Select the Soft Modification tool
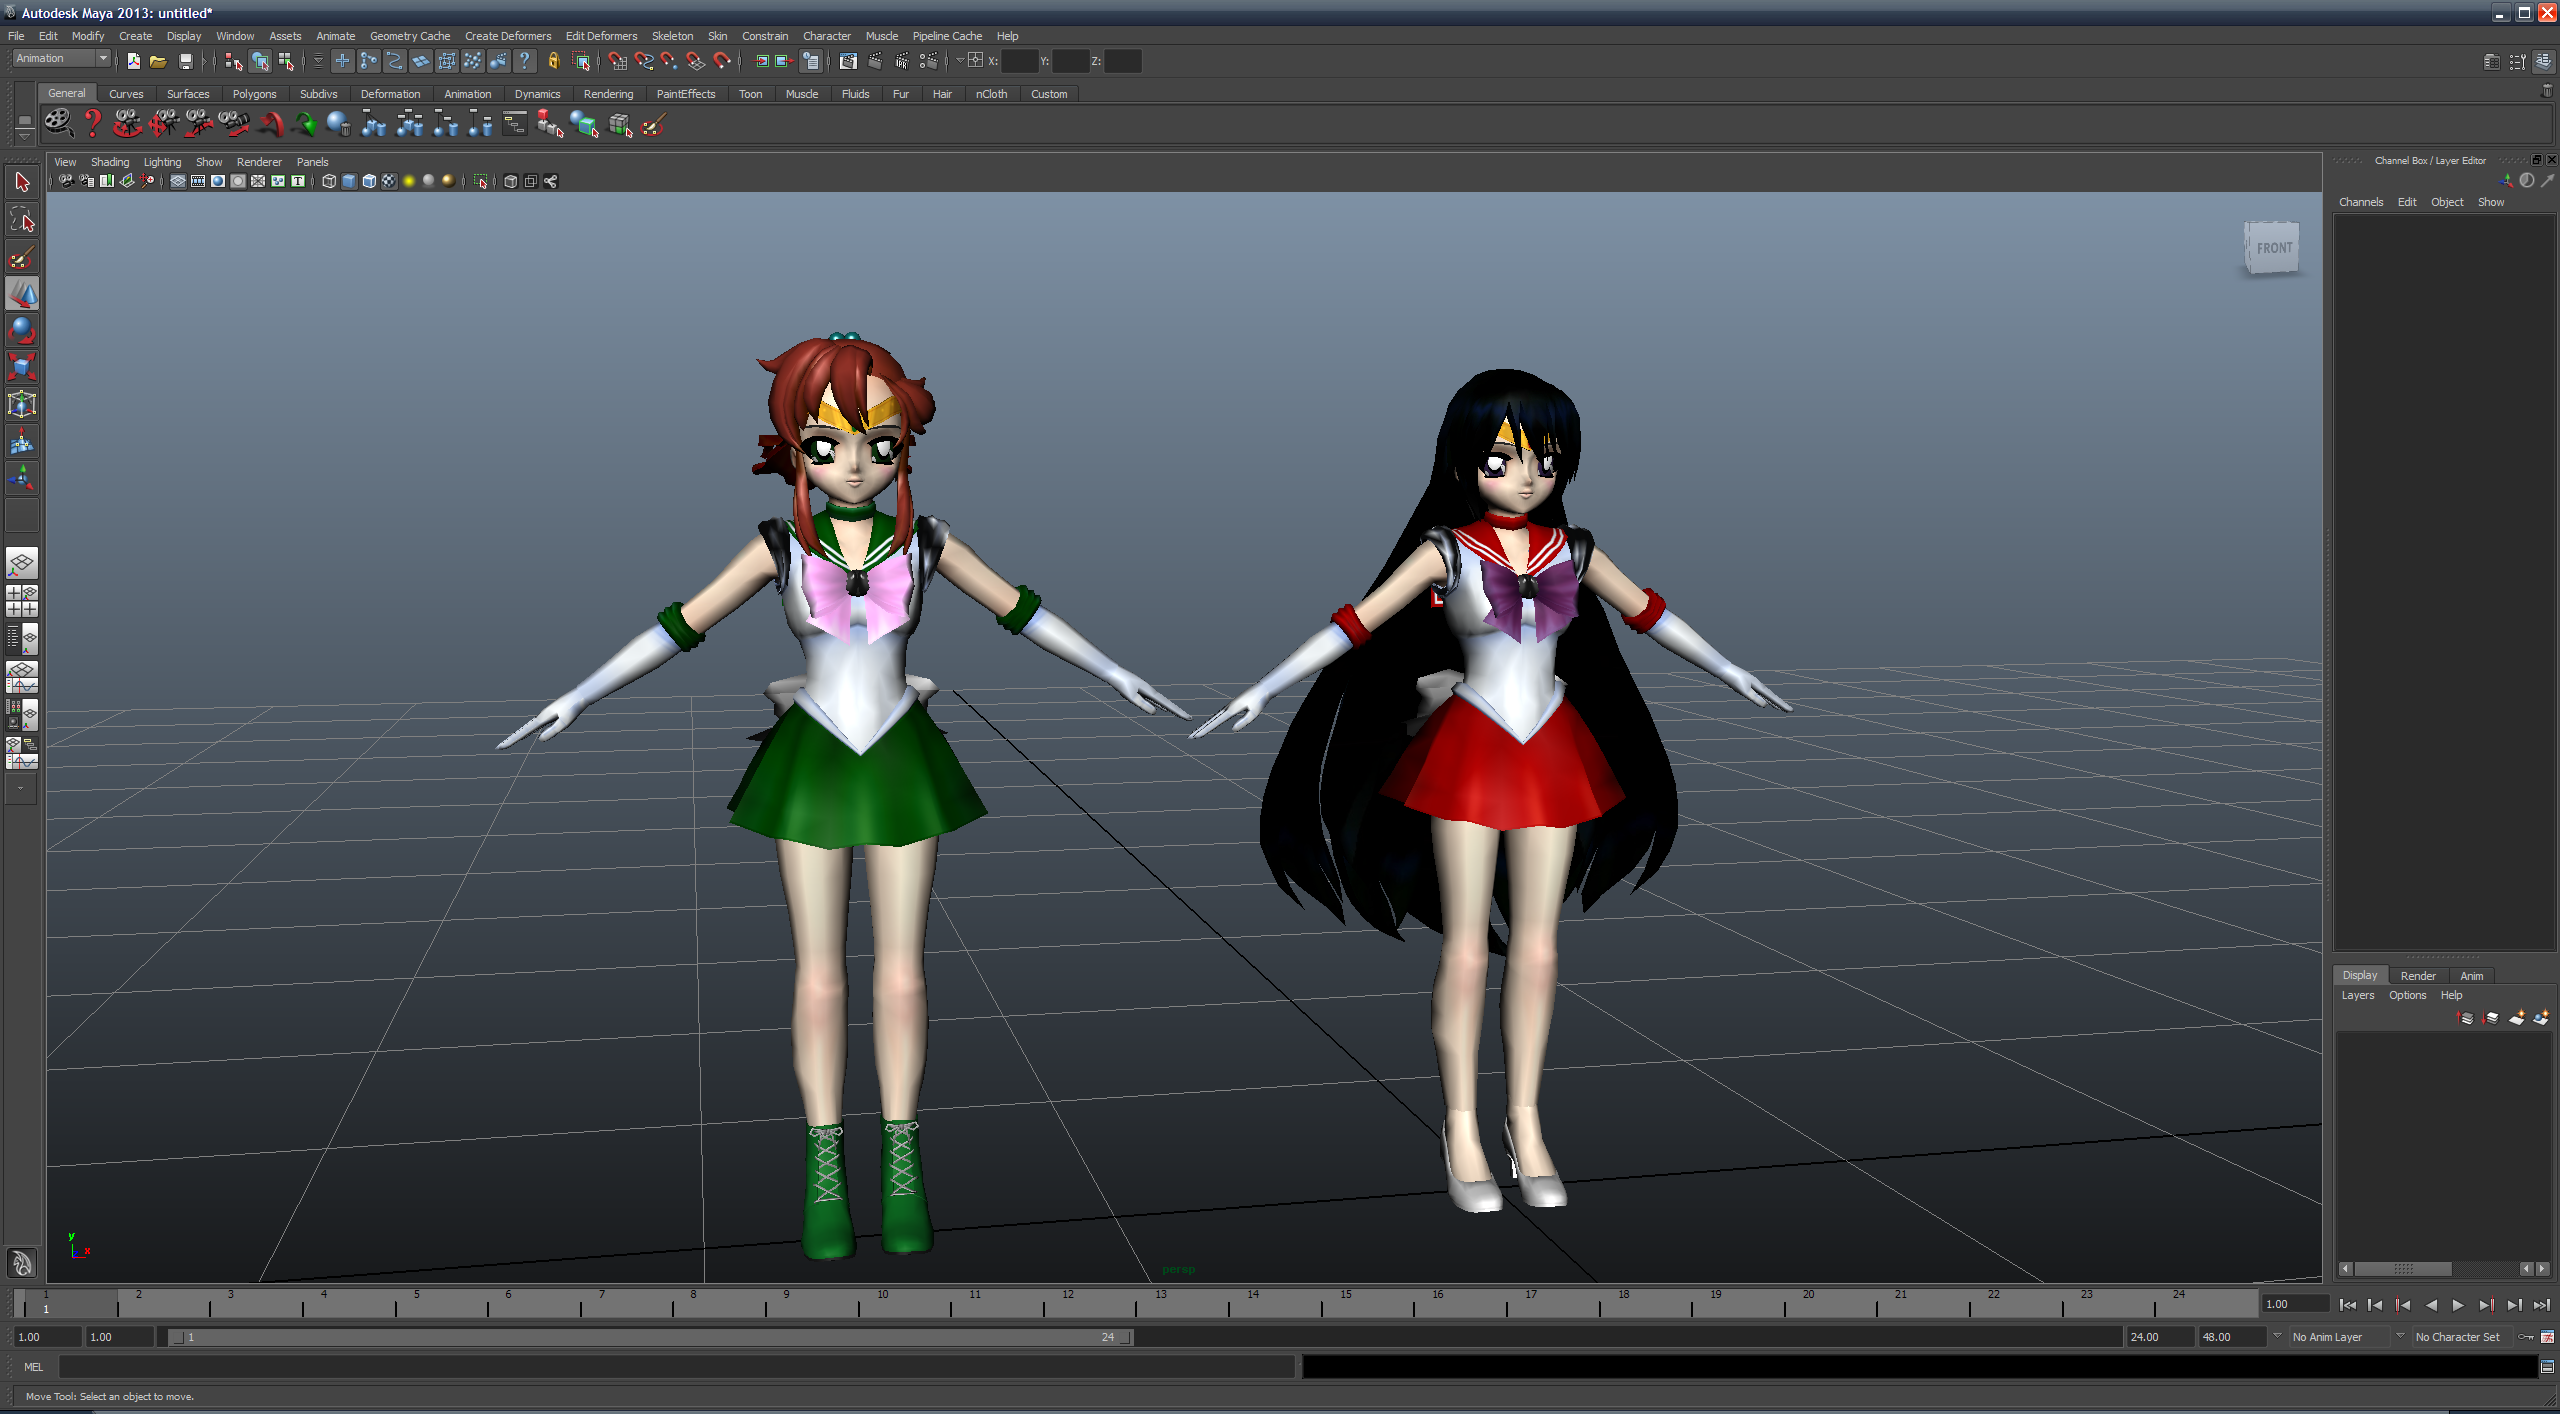Image resolution: width=2560 pixels, height=1414 pixels. point(22,441)
